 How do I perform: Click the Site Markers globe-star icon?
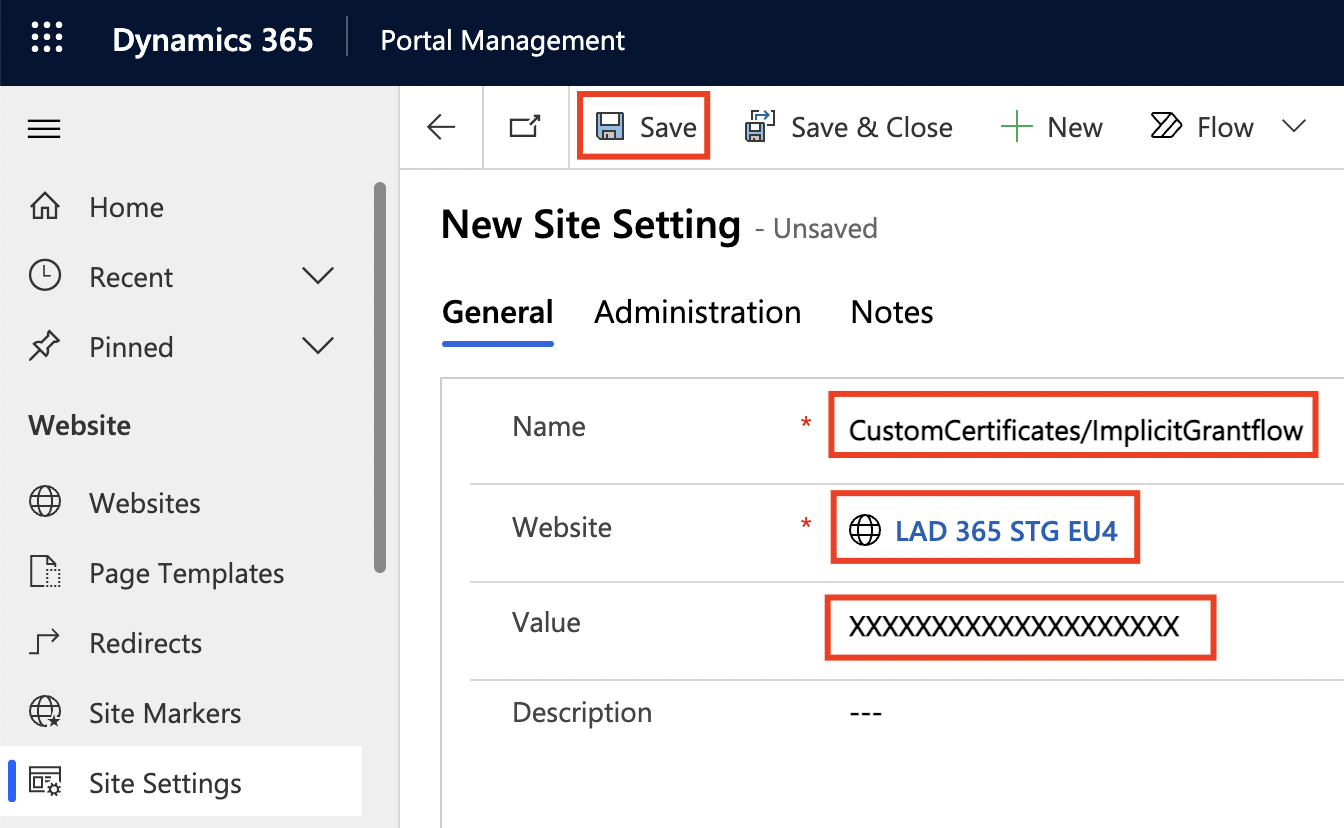[x=45, y=712]
